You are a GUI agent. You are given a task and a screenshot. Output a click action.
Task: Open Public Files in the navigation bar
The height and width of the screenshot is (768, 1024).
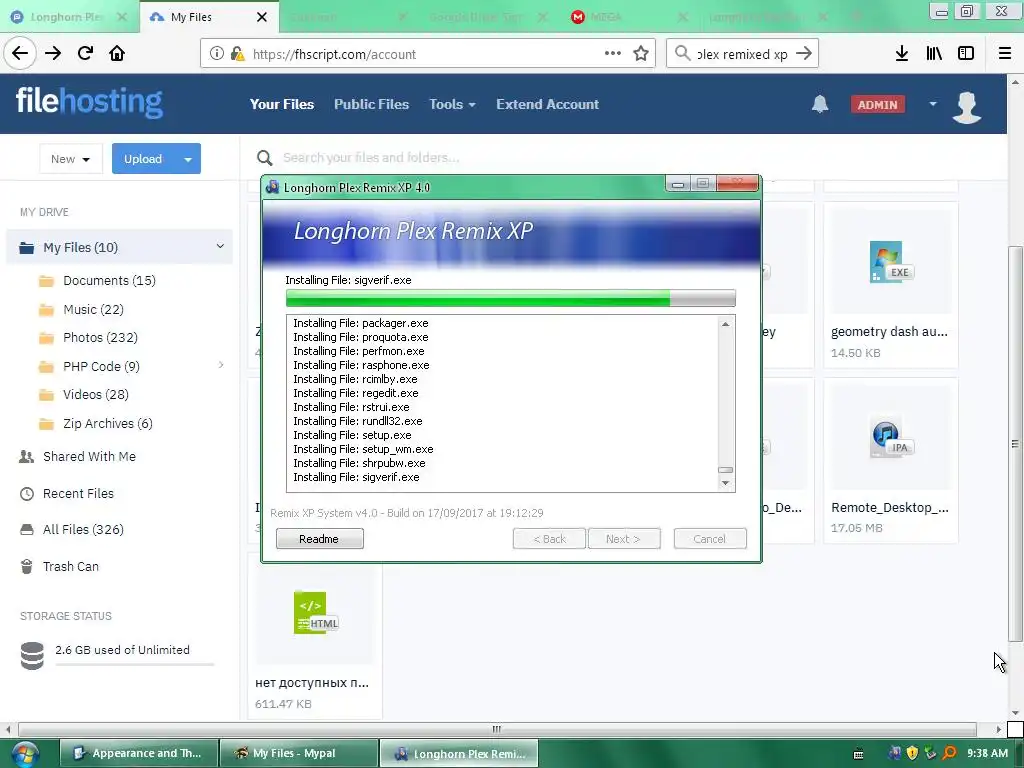[x=372, y=104]
